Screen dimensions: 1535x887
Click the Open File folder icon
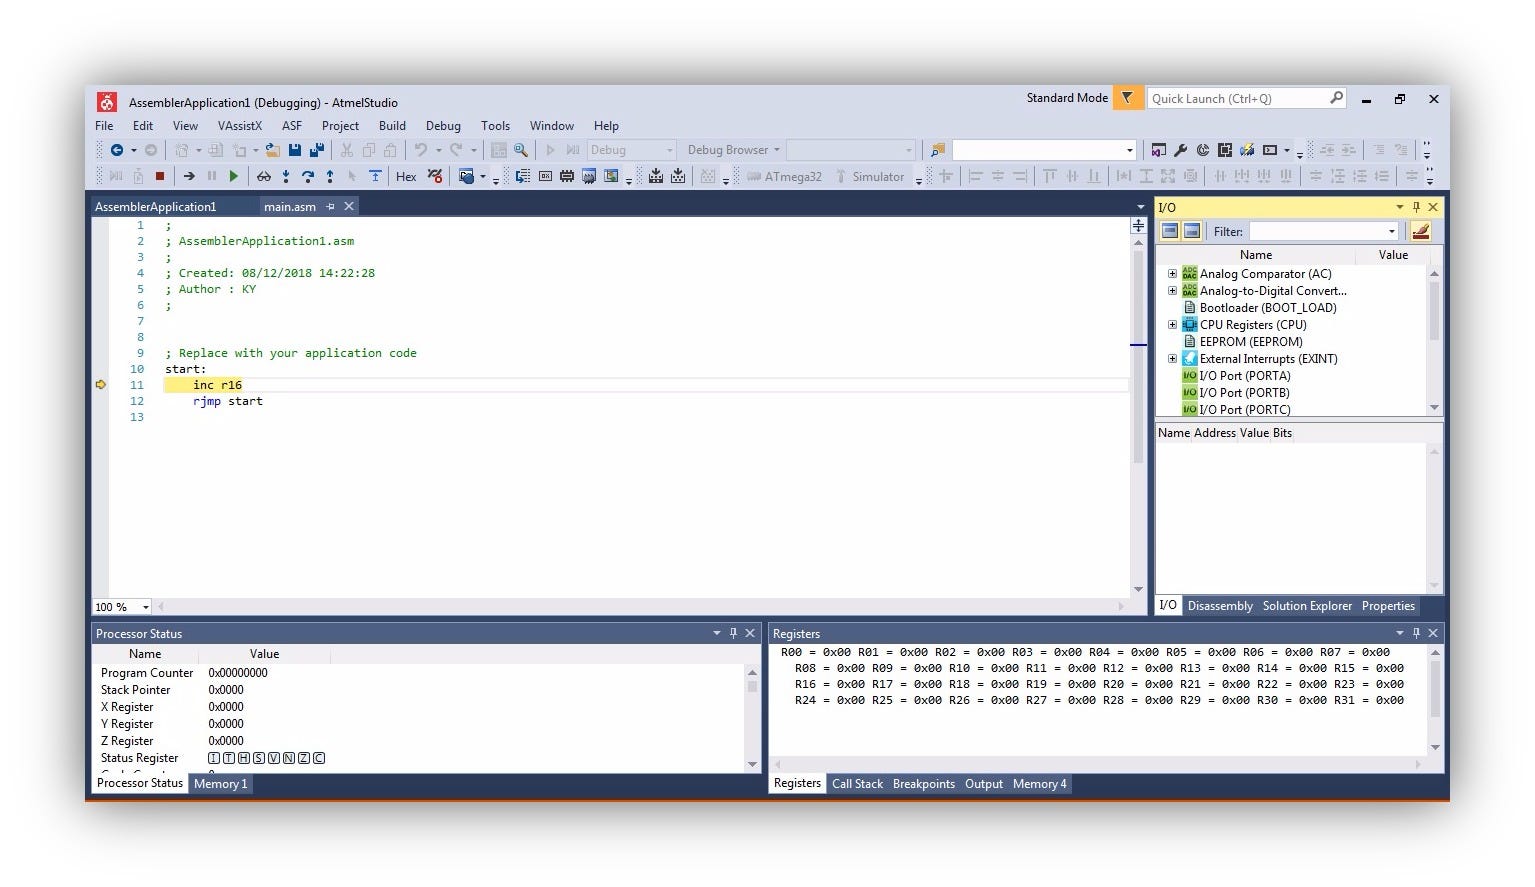click(272, 150)
